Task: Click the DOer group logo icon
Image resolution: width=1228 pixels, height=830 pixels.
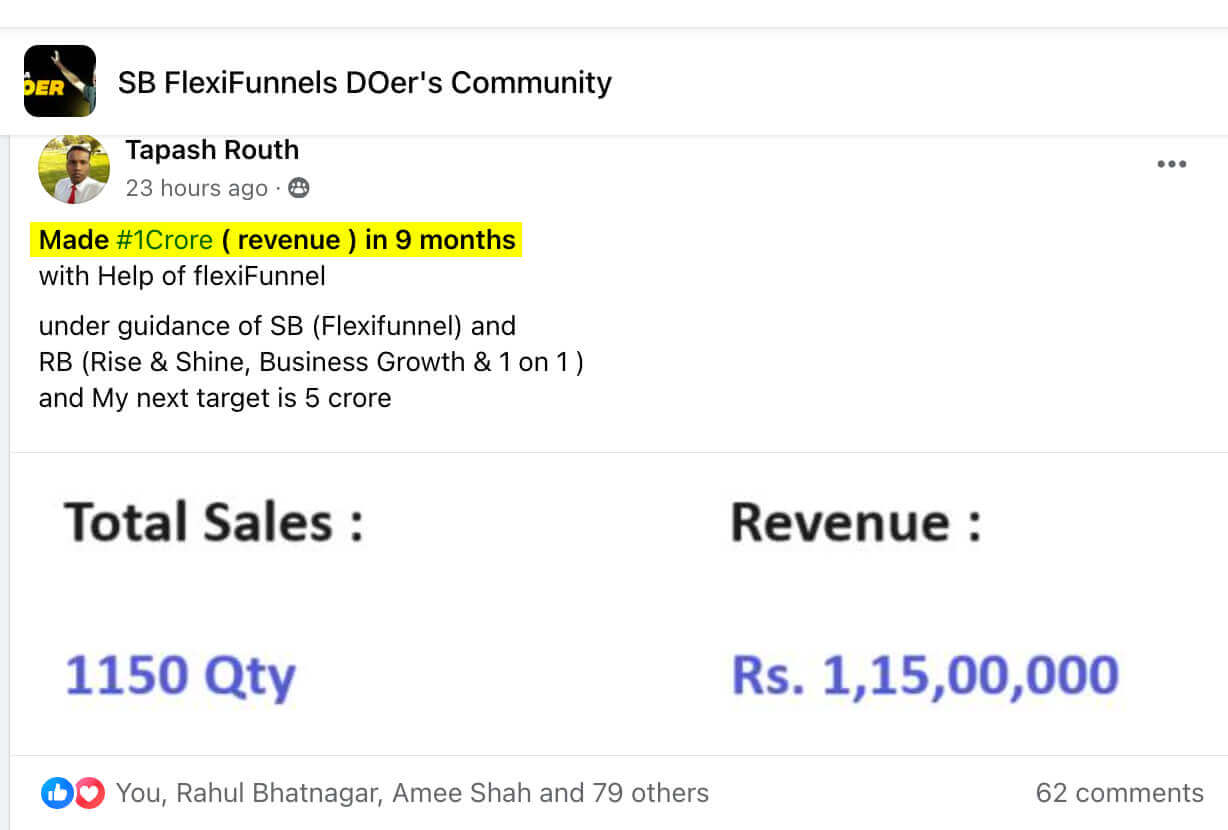Action: pos(59,81)
